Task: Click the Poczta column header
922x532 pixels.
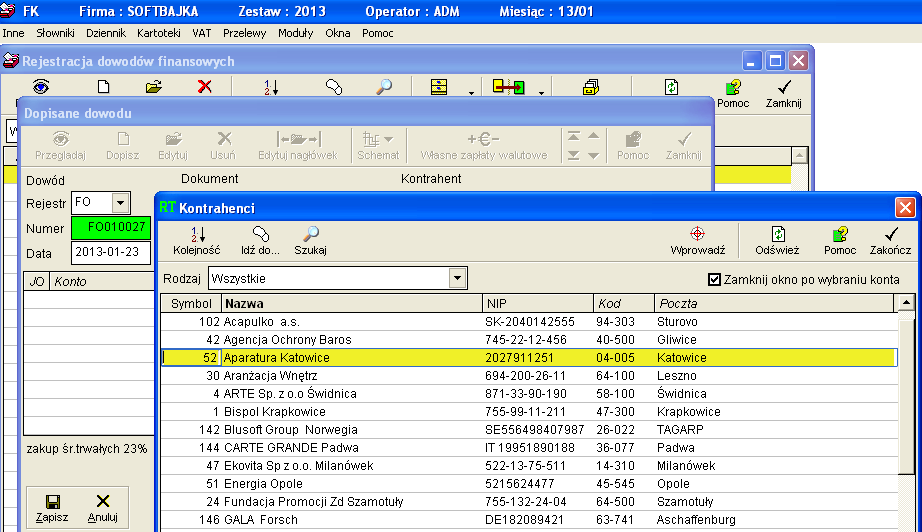Action: pyautogui.click(x=774, y=303)
